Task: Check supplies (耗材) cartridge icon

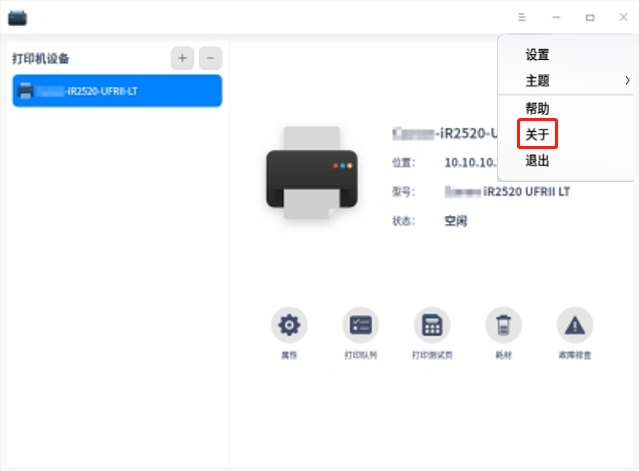Action: [503, 325]
